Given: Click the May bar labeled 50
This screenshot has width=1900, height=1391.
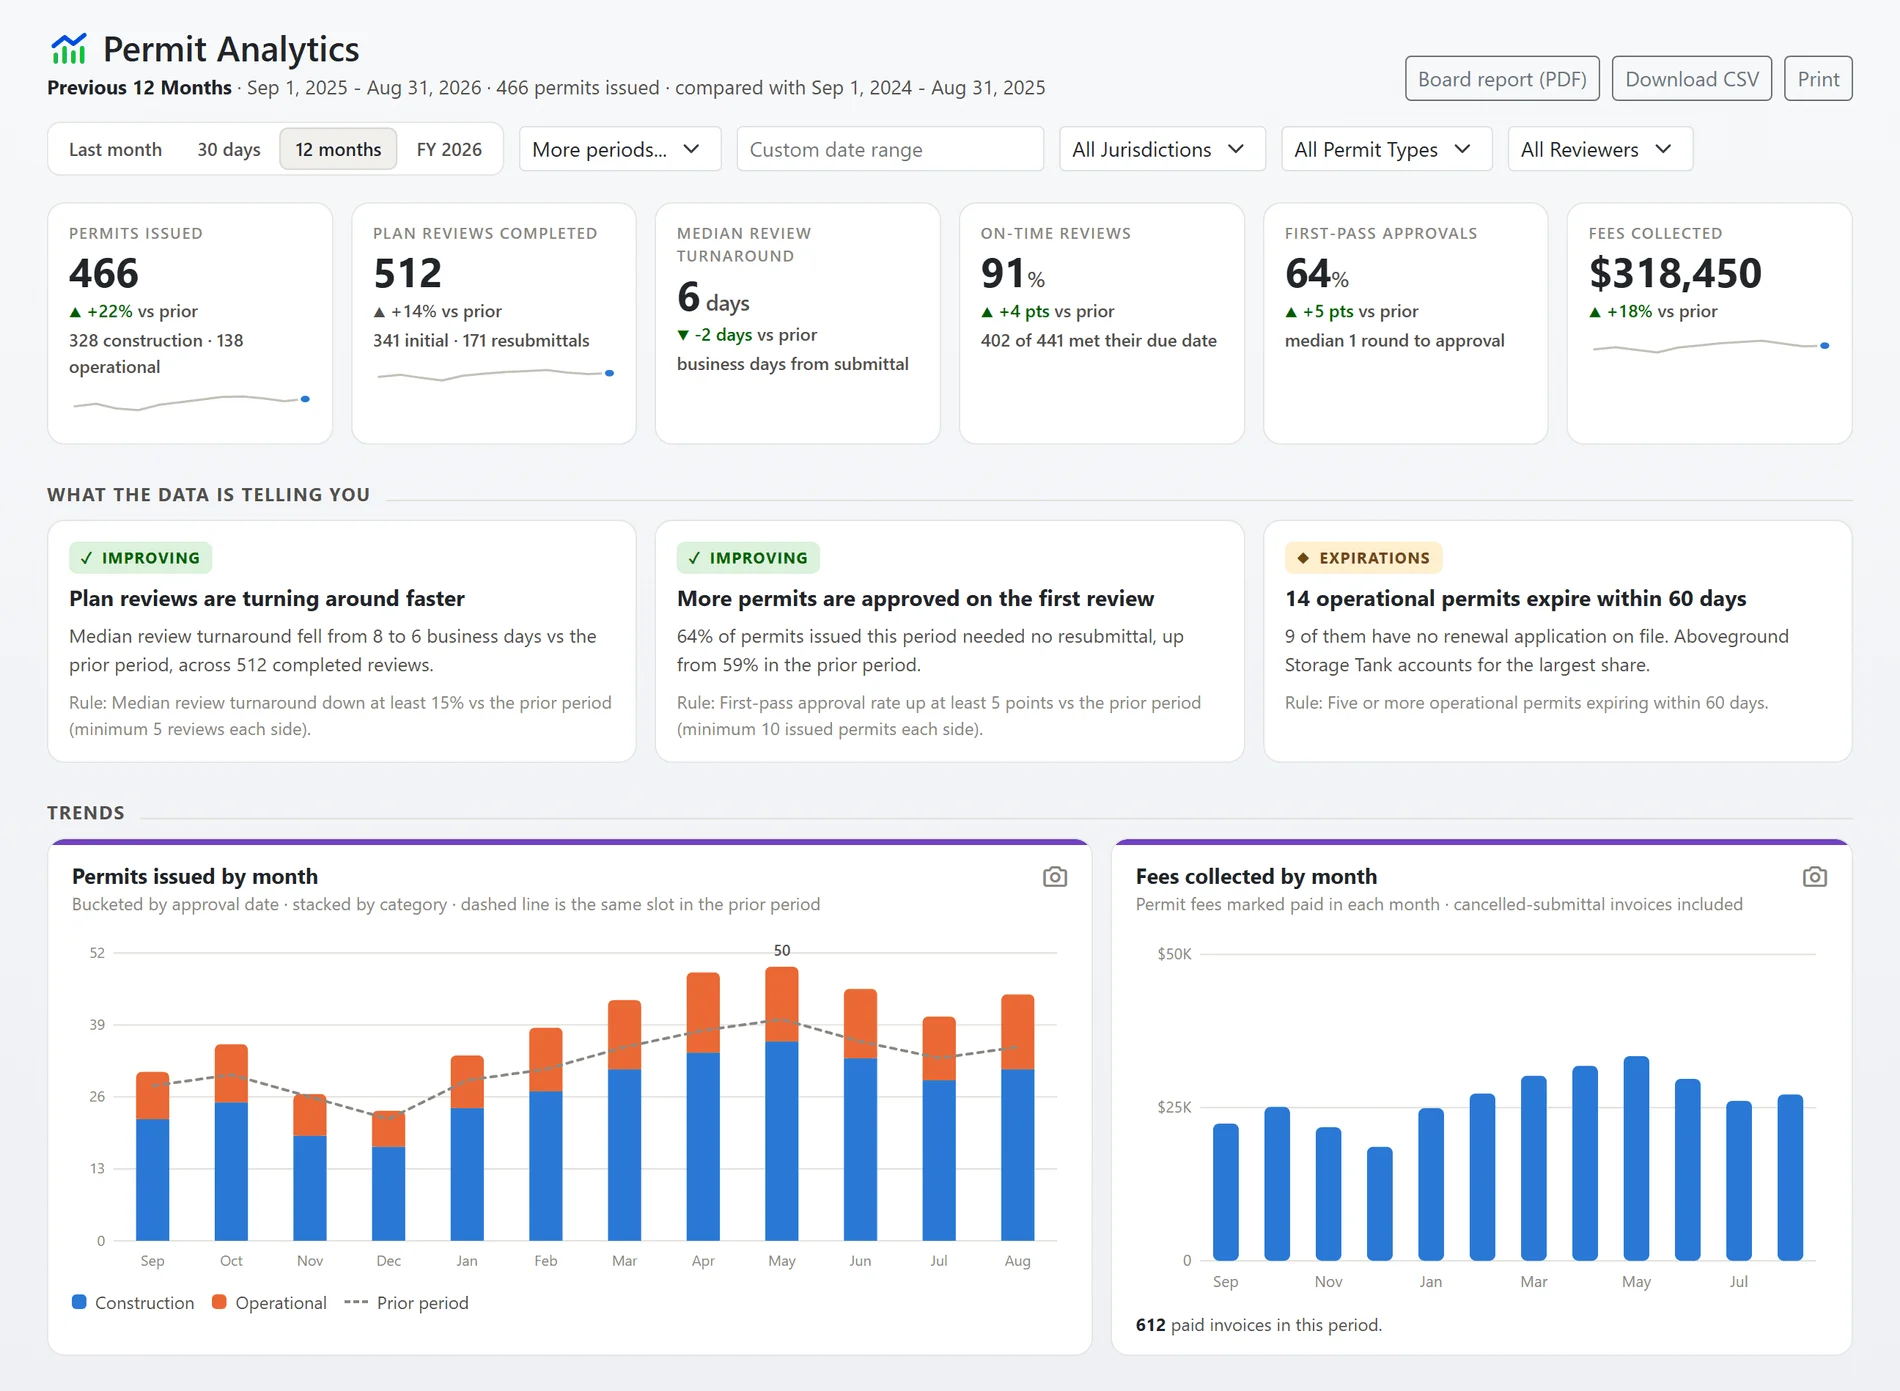Looking at the screenshot, I should 782,1103.
